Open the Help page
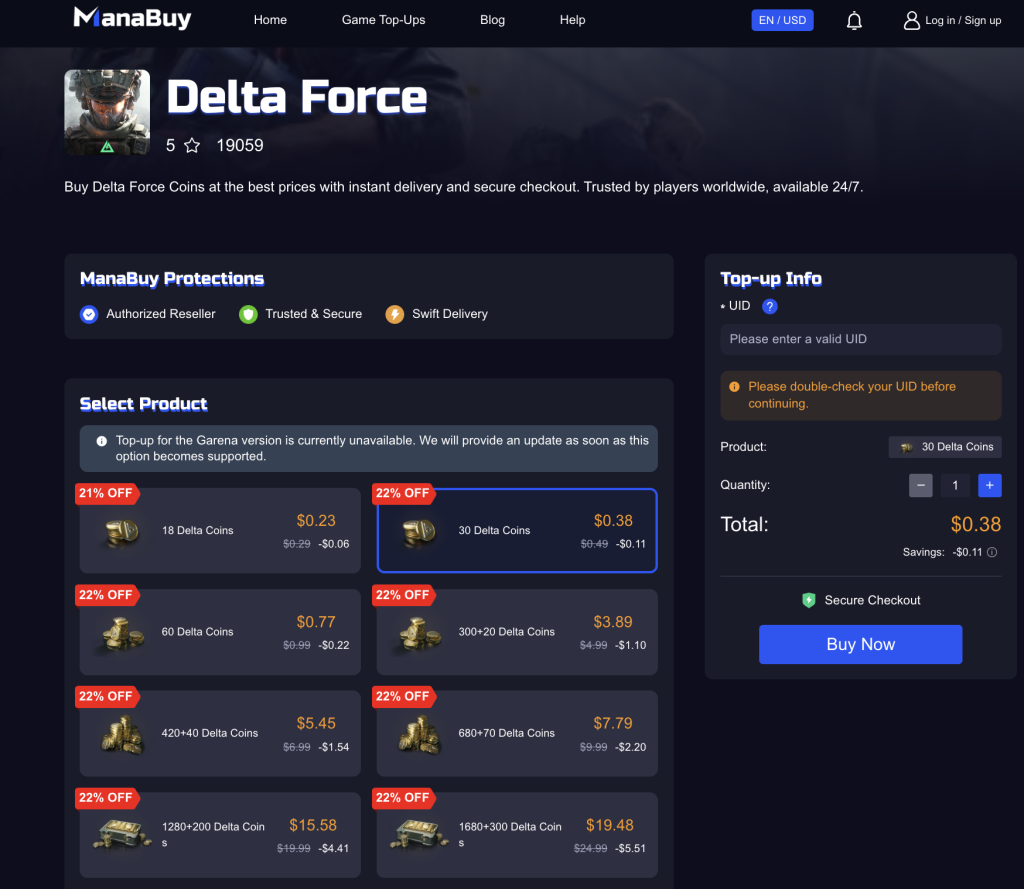The width and height of the screenshot is (1024, 889). (x=572, y=20)
